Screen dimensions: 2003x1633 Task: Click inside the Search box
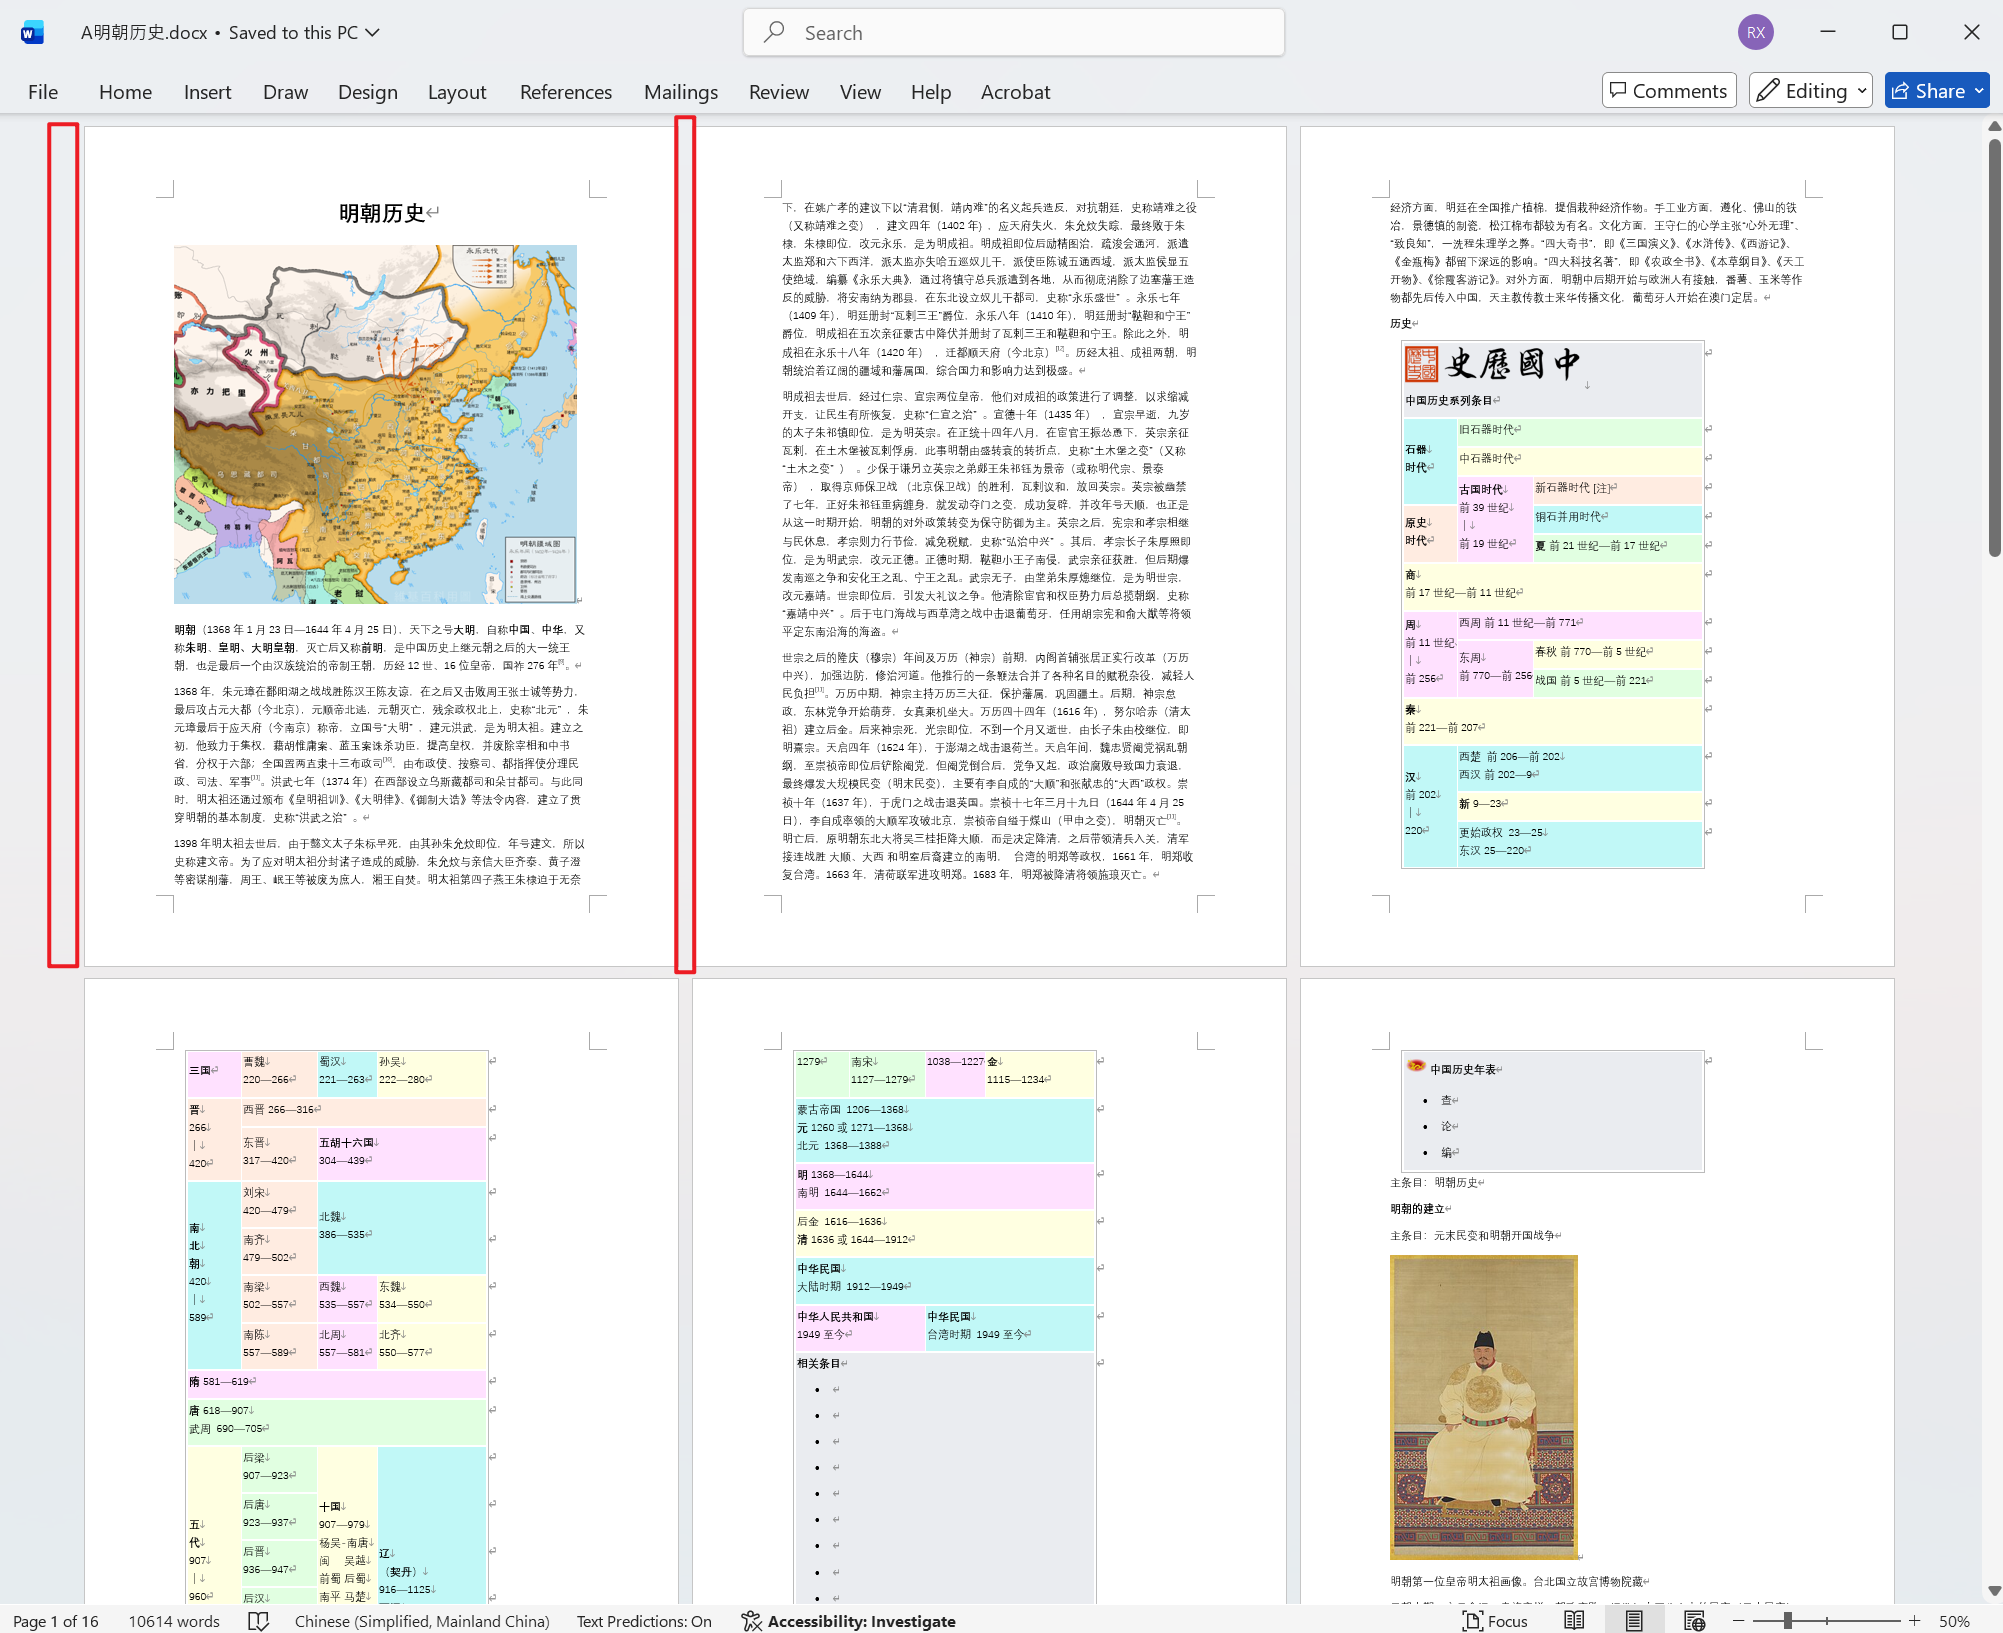[x=1012, y=32]
